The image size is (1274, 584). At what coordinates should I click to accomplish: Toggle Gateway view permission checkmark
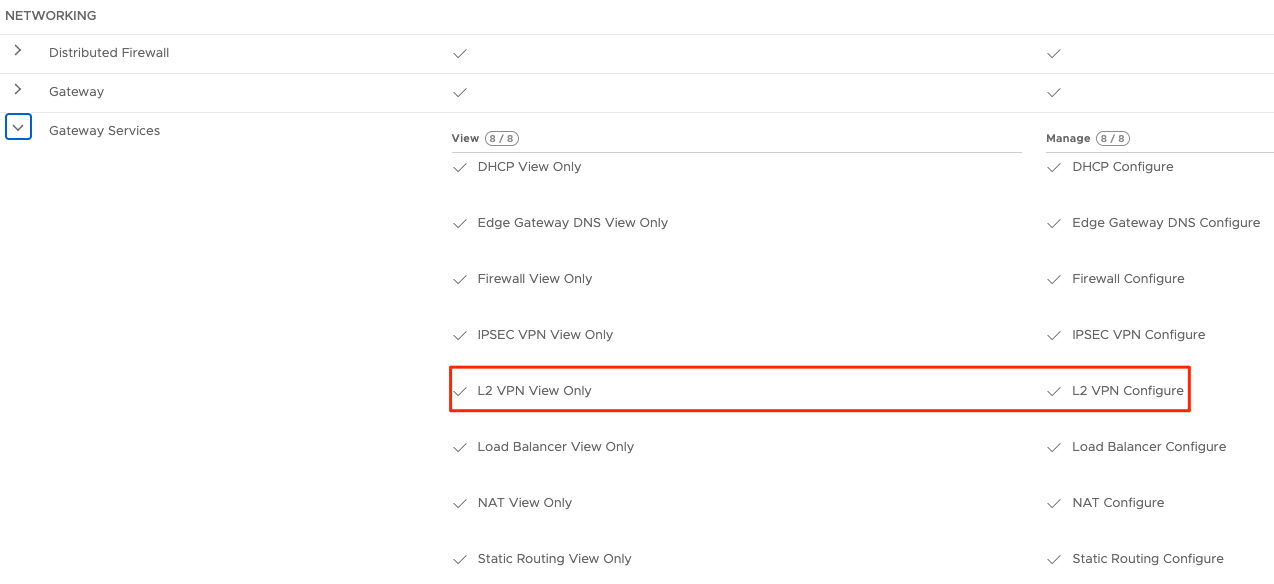[x=460, y=92]
